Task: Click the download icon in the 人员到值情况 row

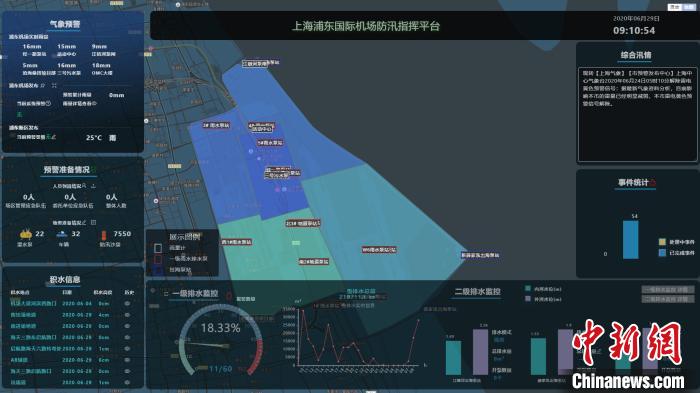Action: tap(93, 185)
